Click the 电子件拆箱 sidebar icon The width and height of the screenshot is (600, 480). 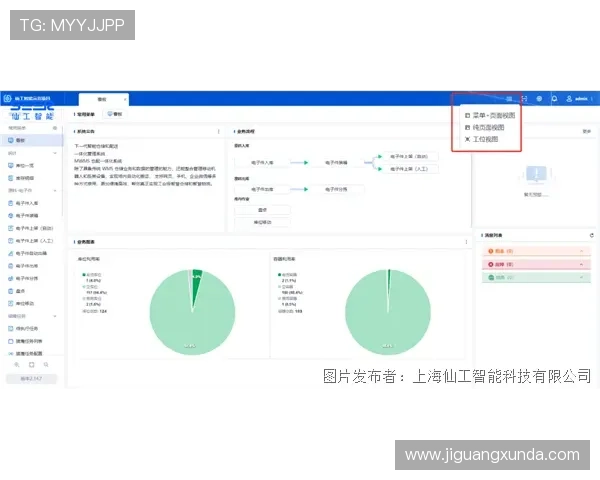point(11,216)
